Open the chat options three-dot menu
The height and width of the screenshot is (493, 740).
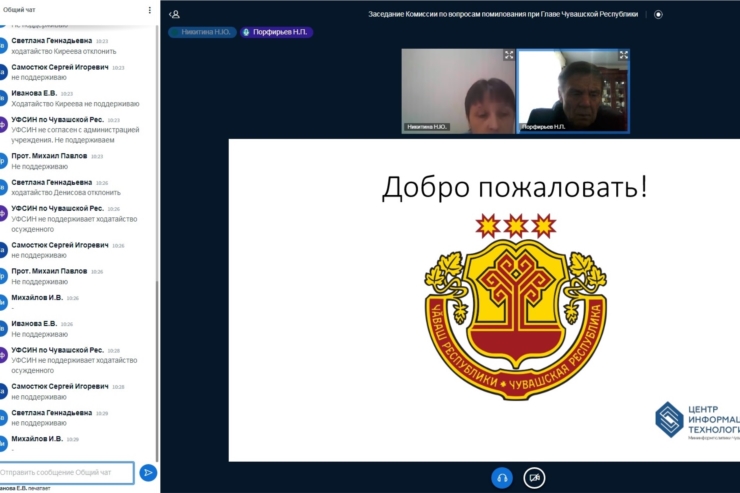[150, 10]
